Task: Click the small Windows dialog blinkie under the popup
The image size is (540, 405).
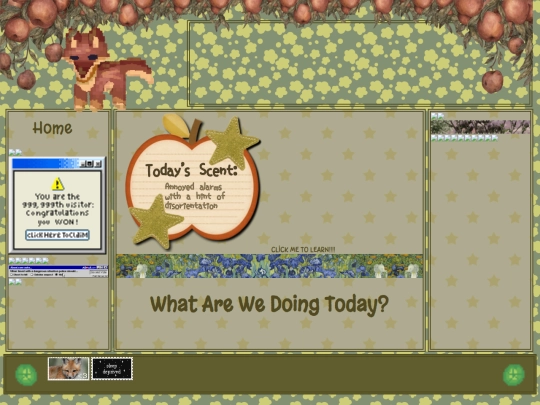Action: click(x=58, y=271)
